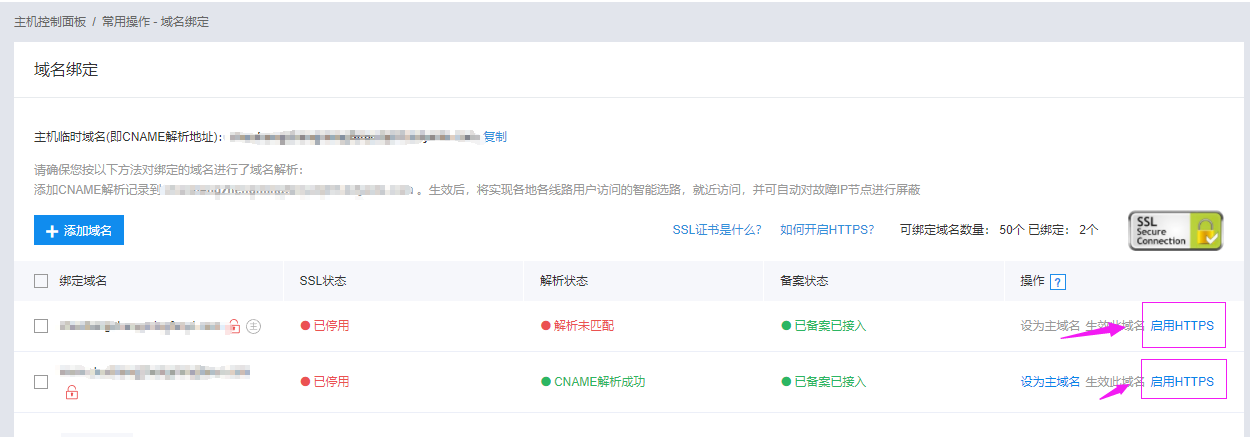Tick the select-all checkbox in the table header
The image size is (1250, 437).
(x=41, y=281)
